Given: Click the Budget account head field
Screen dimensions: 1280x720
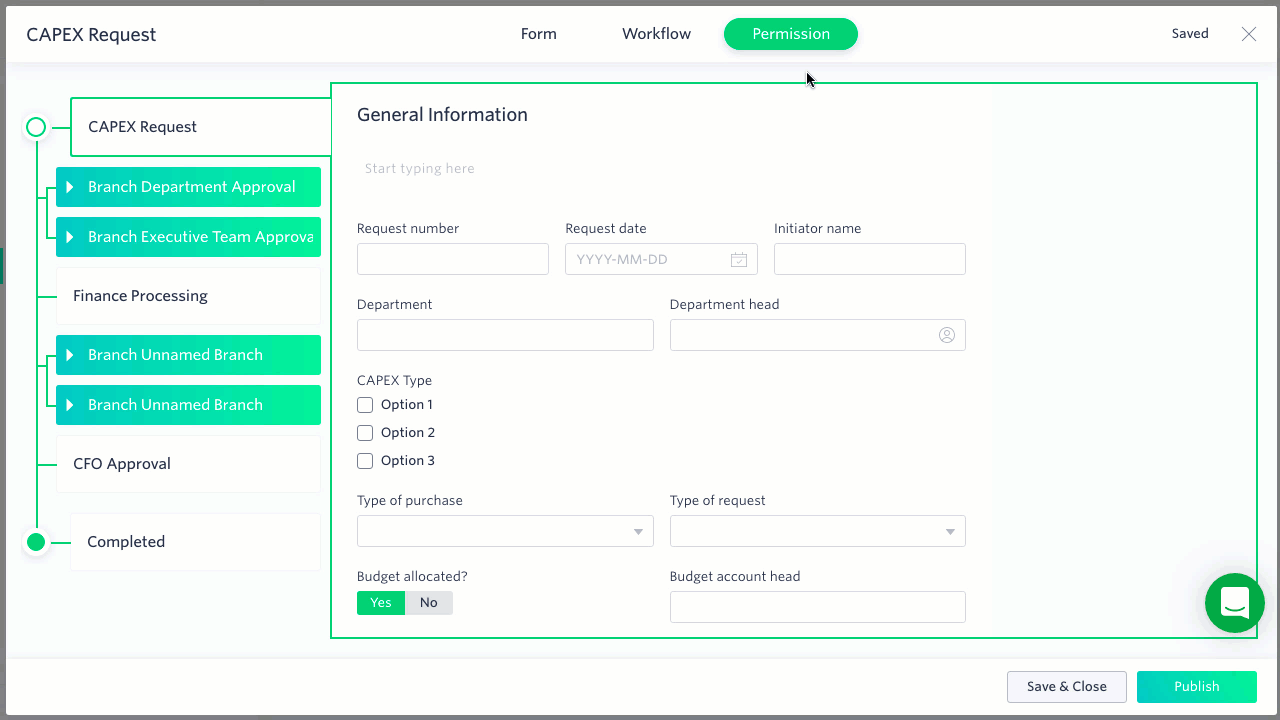Looking at the screenshot, I should point(818,607).
